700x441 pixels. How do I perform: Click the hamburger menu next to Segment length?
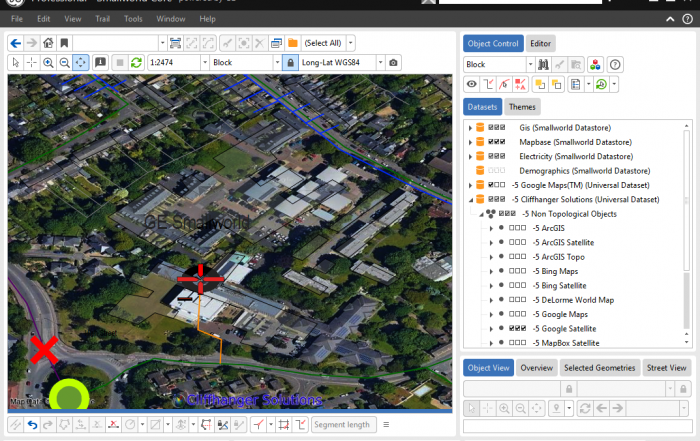386,425
